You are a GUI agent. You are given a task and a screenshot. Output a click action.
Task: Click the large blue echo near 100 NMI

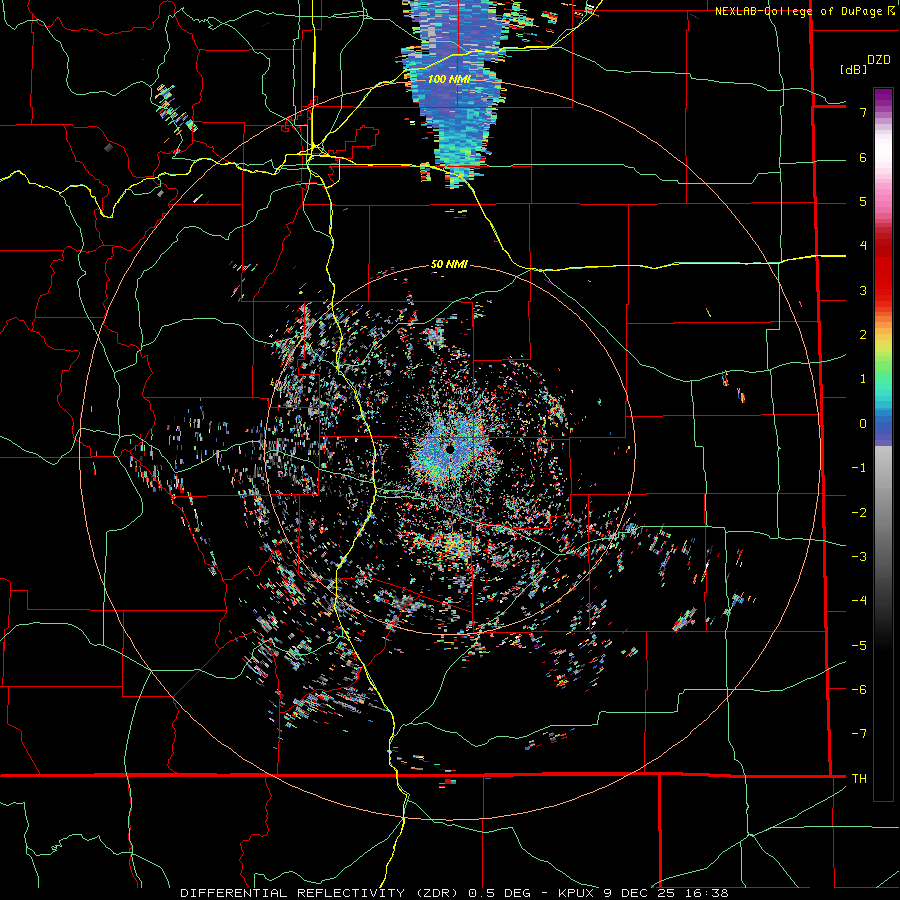tap(456, 92)
